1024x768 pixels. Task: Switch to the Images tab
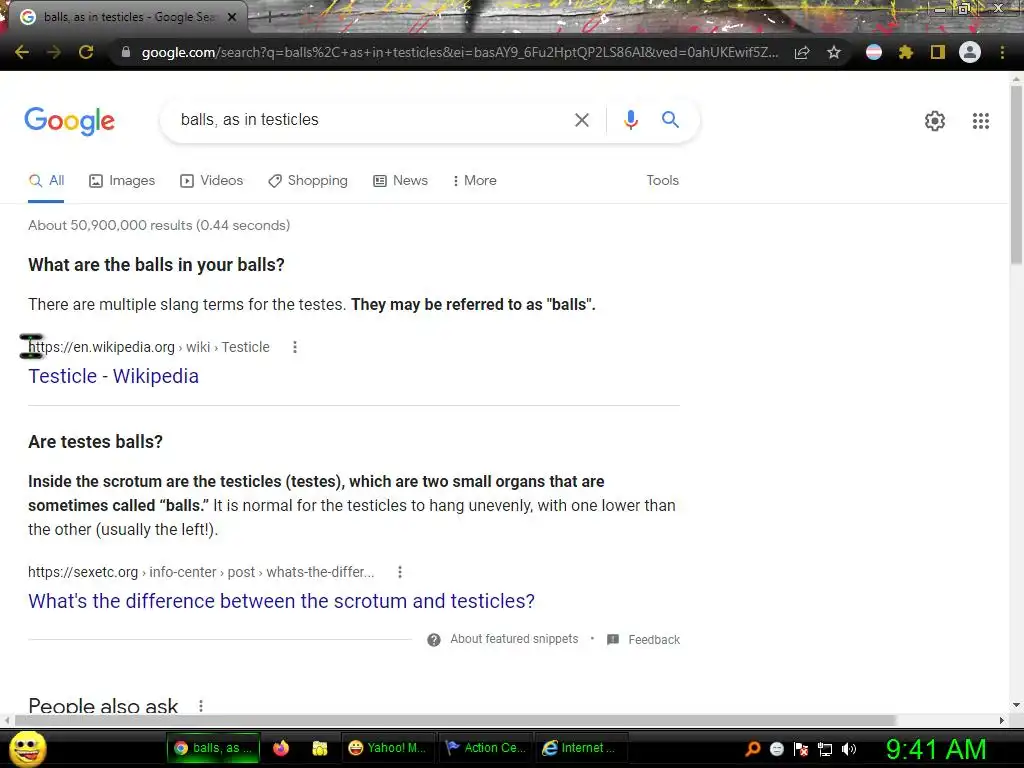tap(122, 181)
